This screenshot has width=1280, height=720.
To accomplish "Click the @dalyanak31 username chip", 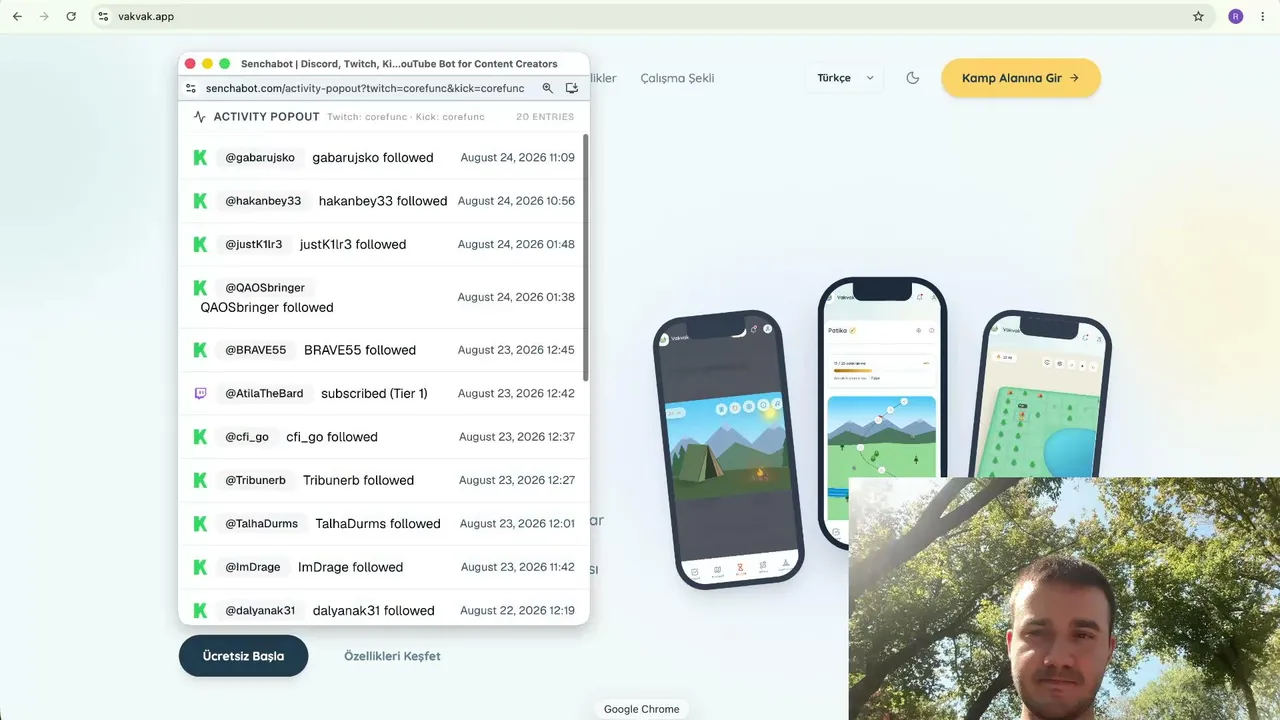I will point(260,611).
